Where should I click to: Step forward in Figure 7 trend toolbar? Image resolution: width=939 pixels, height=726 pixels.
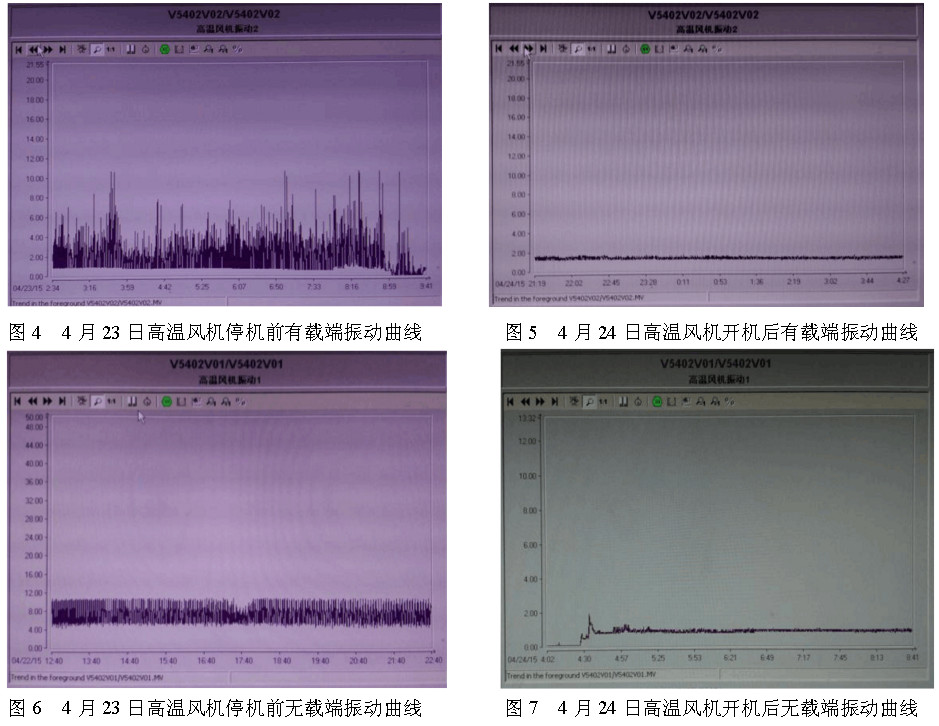(x=540, y=401)
